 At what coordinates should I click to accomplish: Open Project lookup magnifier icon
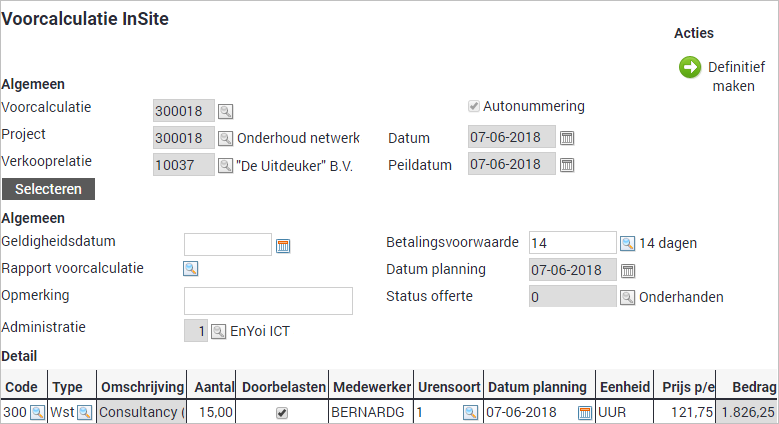click(225, 138)
